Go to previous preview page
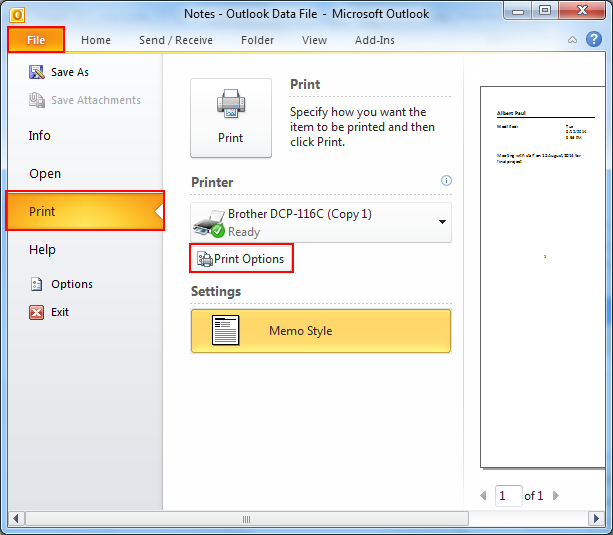 tap(483, 496)
